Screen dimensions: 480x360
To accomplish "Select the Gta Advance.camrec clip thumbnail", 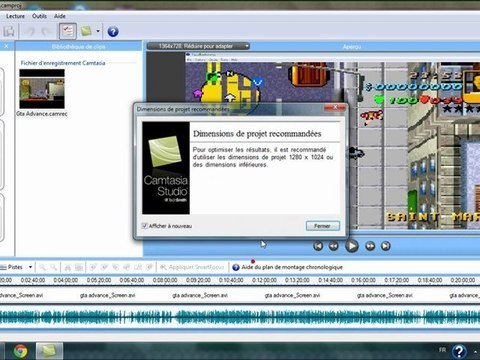I will (x=42, y=89).
